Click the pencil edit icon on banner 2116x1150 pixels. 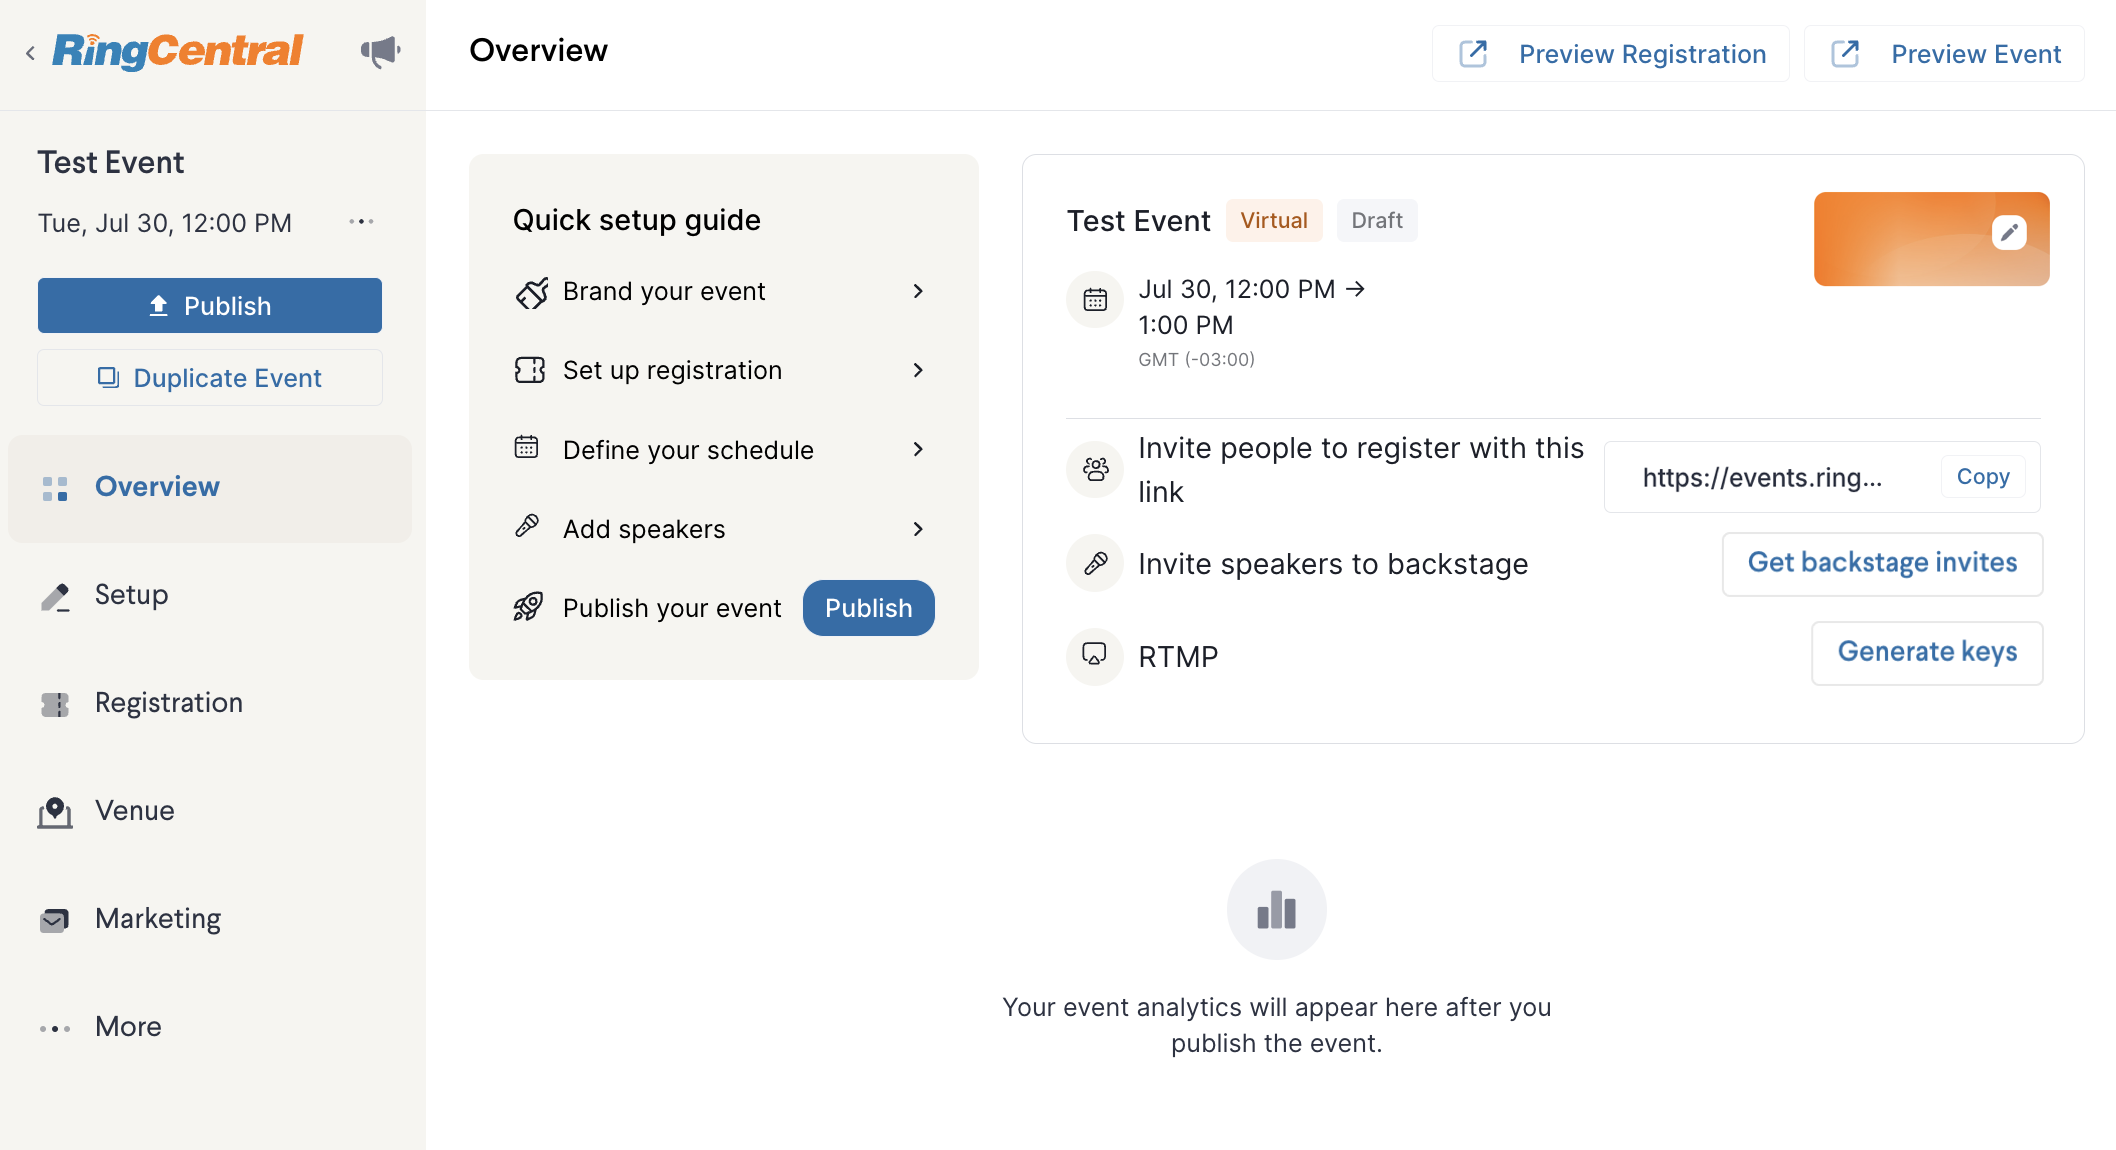pos(2009,233)
